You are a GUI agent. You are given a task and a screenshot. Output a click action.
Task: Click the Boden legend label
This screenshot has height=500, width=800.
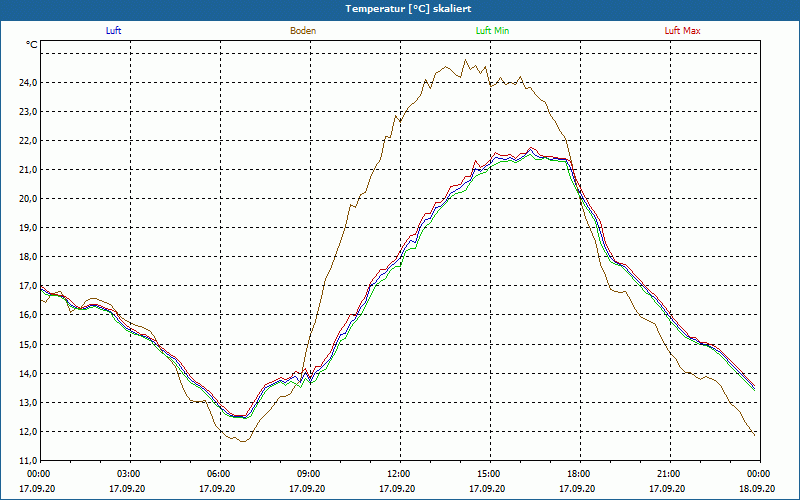coord(303,31)
